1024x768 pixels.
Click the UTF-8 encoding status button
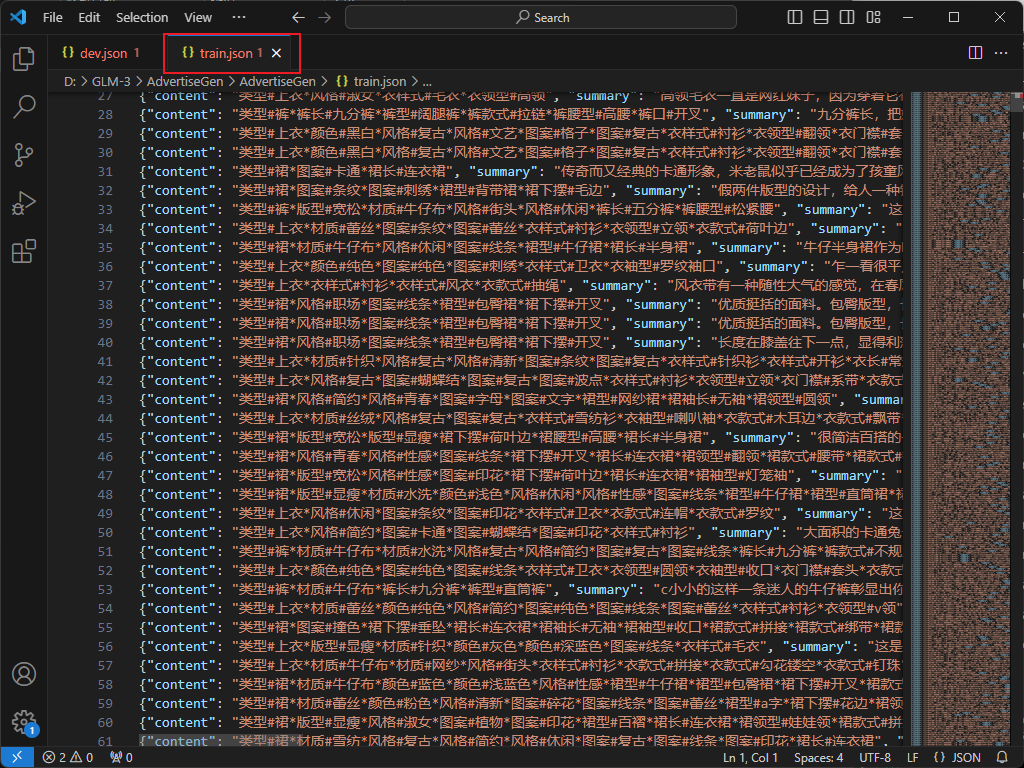pyautogui.click(x=874, y=758)
